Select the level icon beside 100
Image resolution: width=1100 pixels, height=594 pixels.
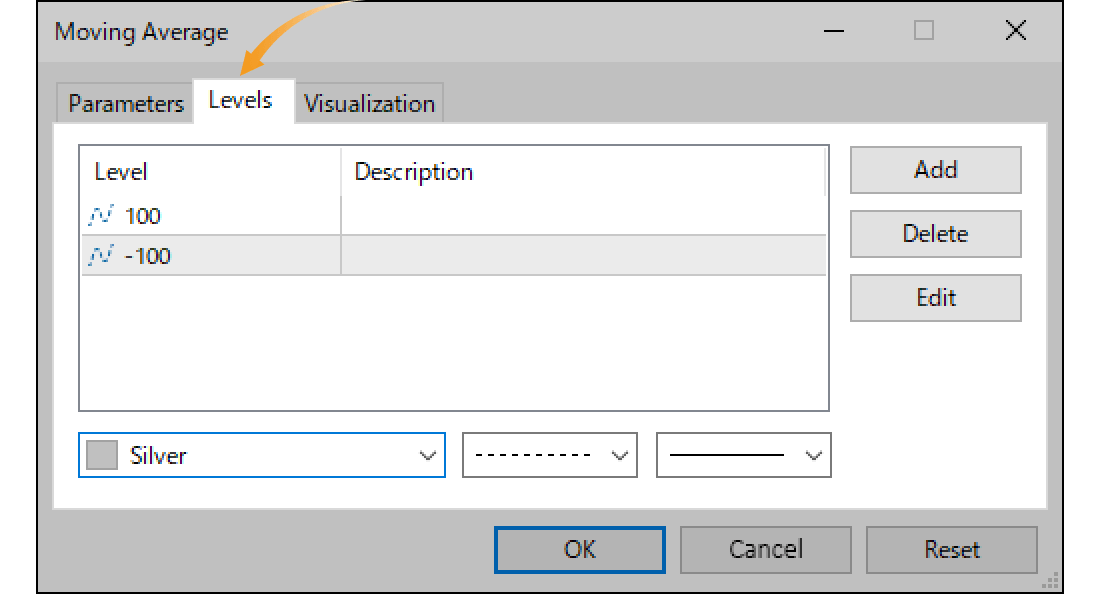click(100, 215)
